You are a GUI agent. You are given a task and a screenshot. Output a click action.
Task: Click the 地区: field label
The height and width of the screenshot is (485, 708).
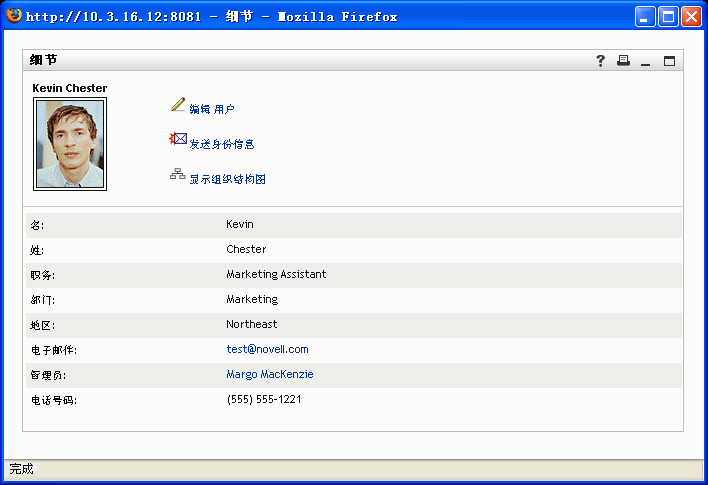43,325
